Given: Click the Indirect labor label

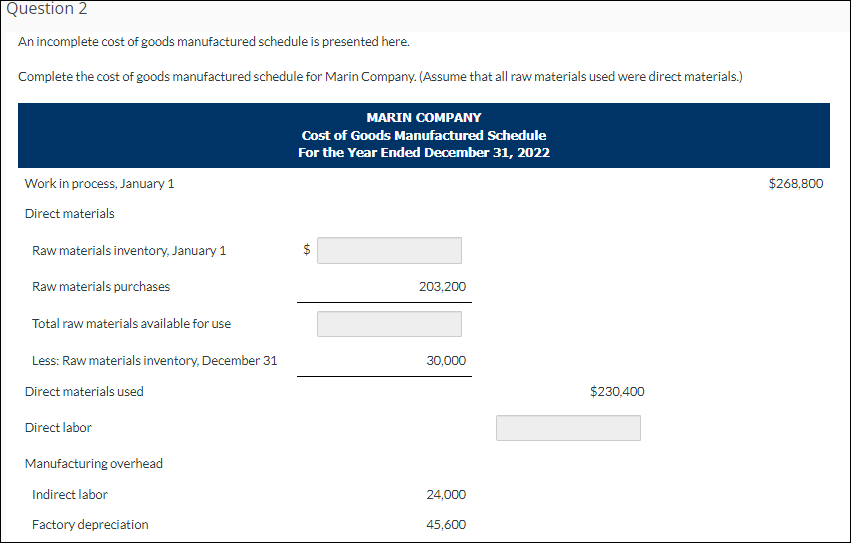Looking at the screenshot, I should [x=70, y=495].
